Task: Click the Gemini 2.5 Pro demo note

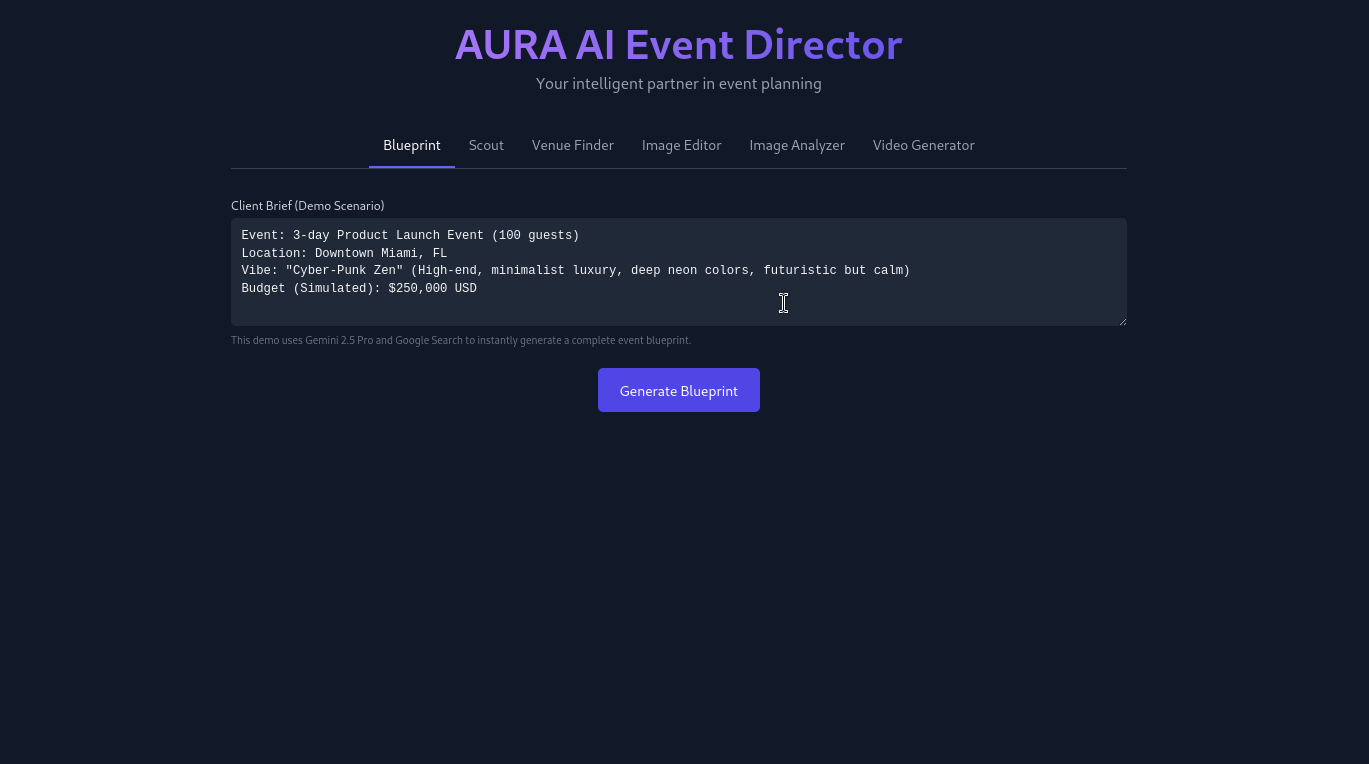Action: (461, 340)
